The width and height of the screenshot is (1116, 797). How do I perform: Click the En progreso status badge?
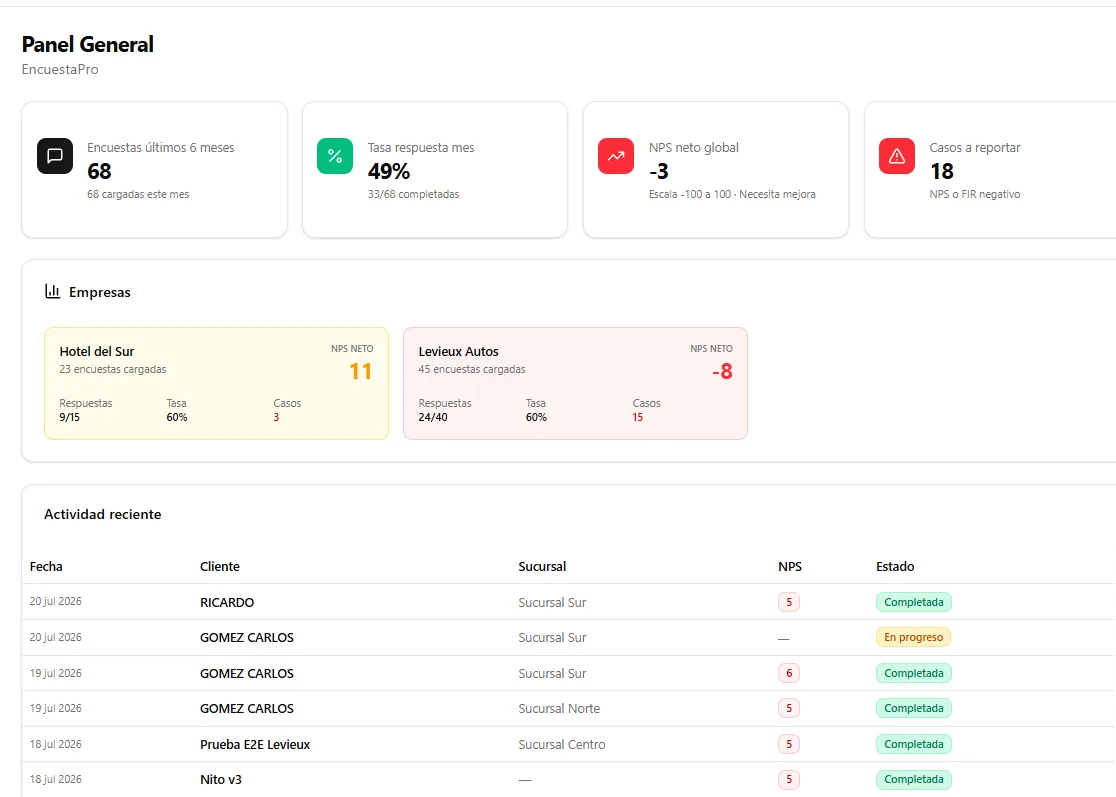[x=914, y=638]
